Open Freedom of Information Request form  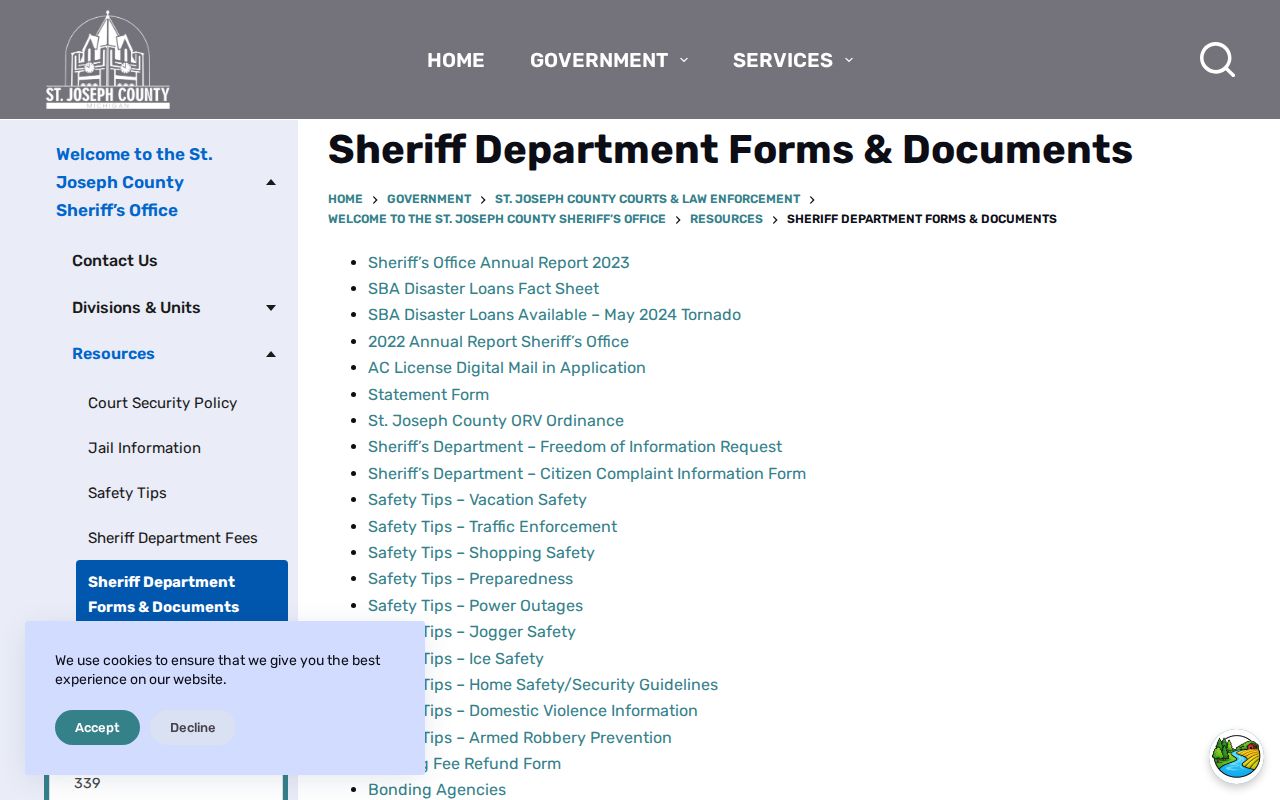[x=575, y=446]
